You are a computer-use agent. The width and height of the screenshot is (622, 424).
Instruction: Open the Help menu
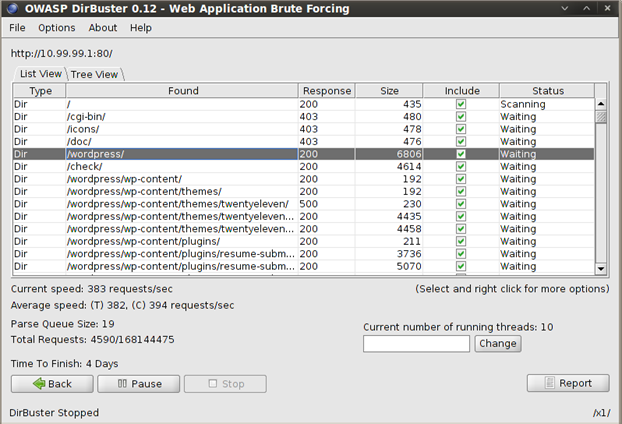coord(141,28)
